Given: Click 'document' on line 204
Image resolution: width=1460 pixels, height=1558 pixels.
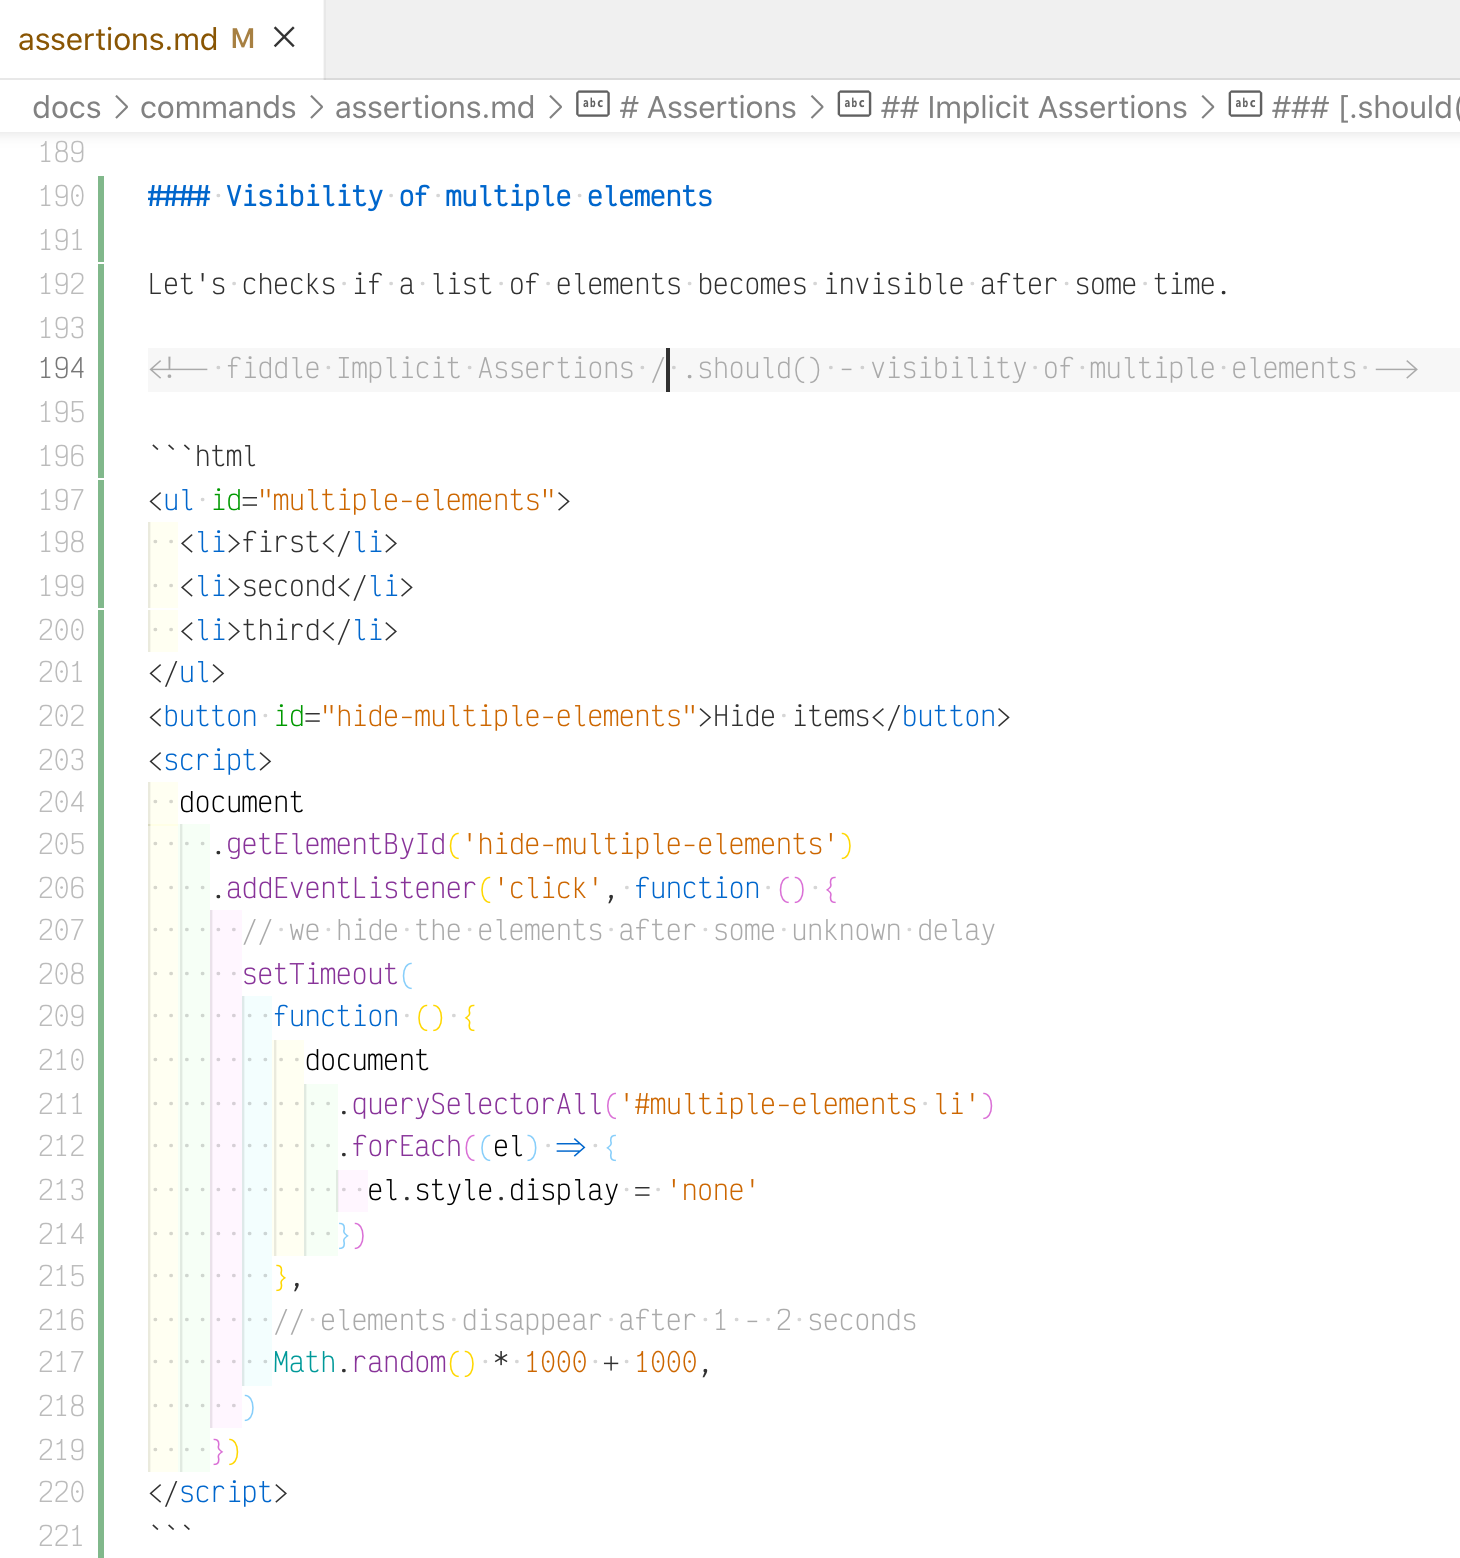Looking at the screenshot, I should [x=241, y=803].
